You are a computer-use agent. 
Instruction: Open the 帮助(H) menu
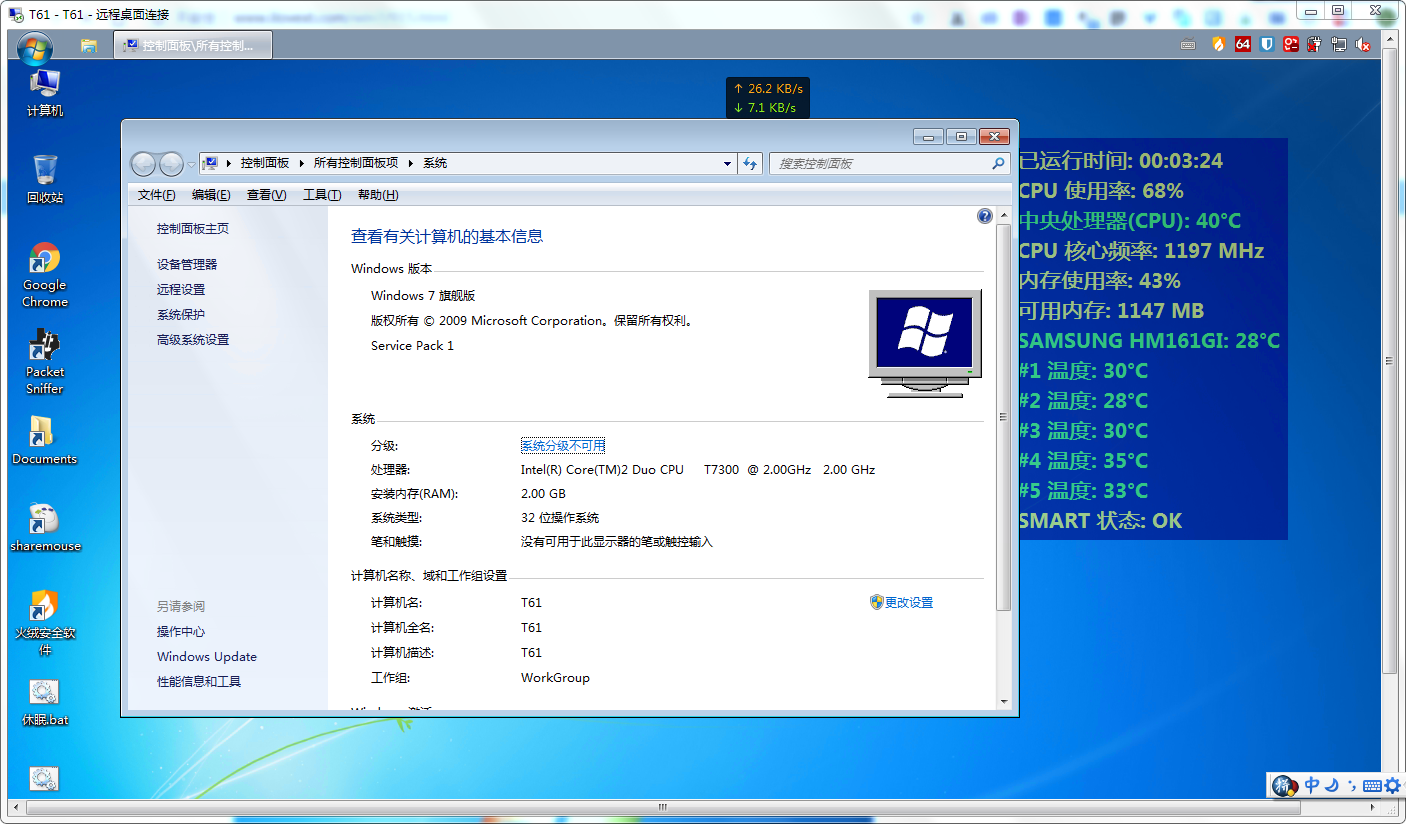tap(378, 195)
